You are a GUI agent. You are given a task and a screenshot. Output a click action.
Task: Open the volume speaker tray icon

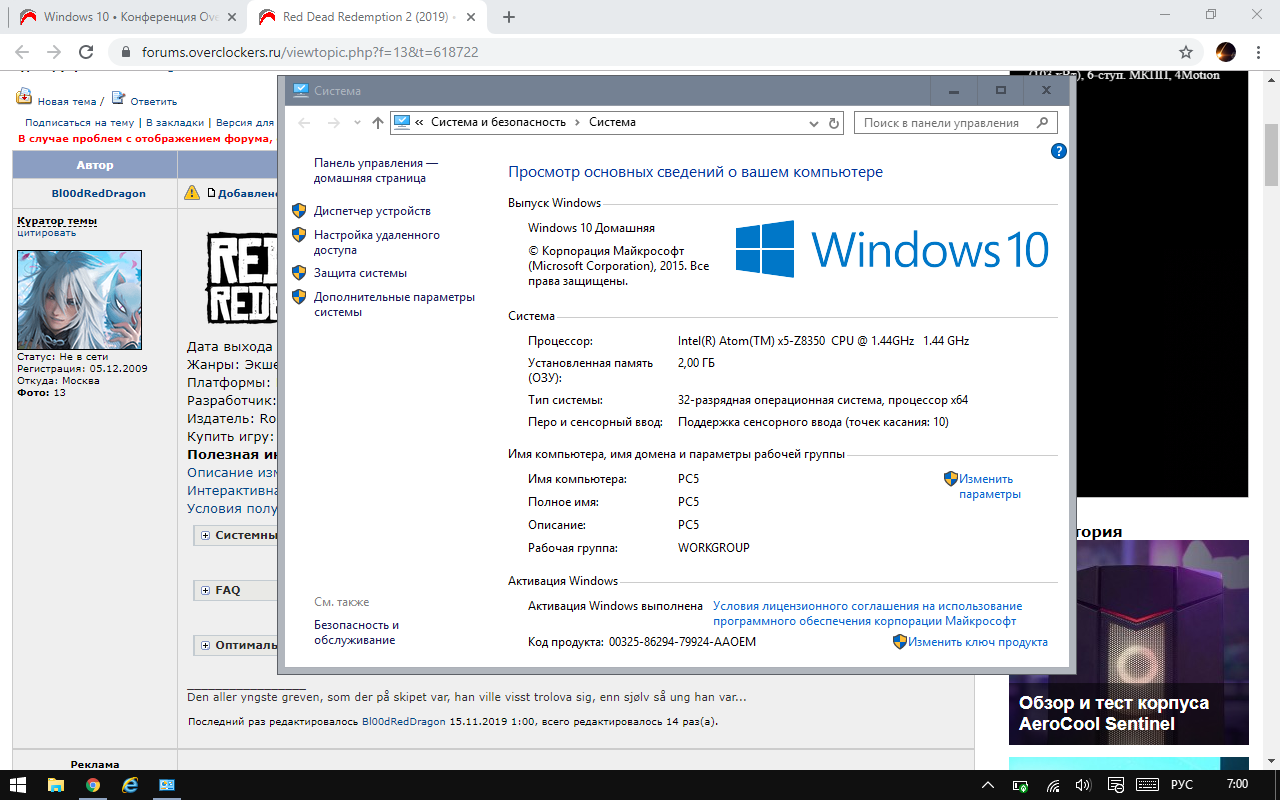[1082, 785]
